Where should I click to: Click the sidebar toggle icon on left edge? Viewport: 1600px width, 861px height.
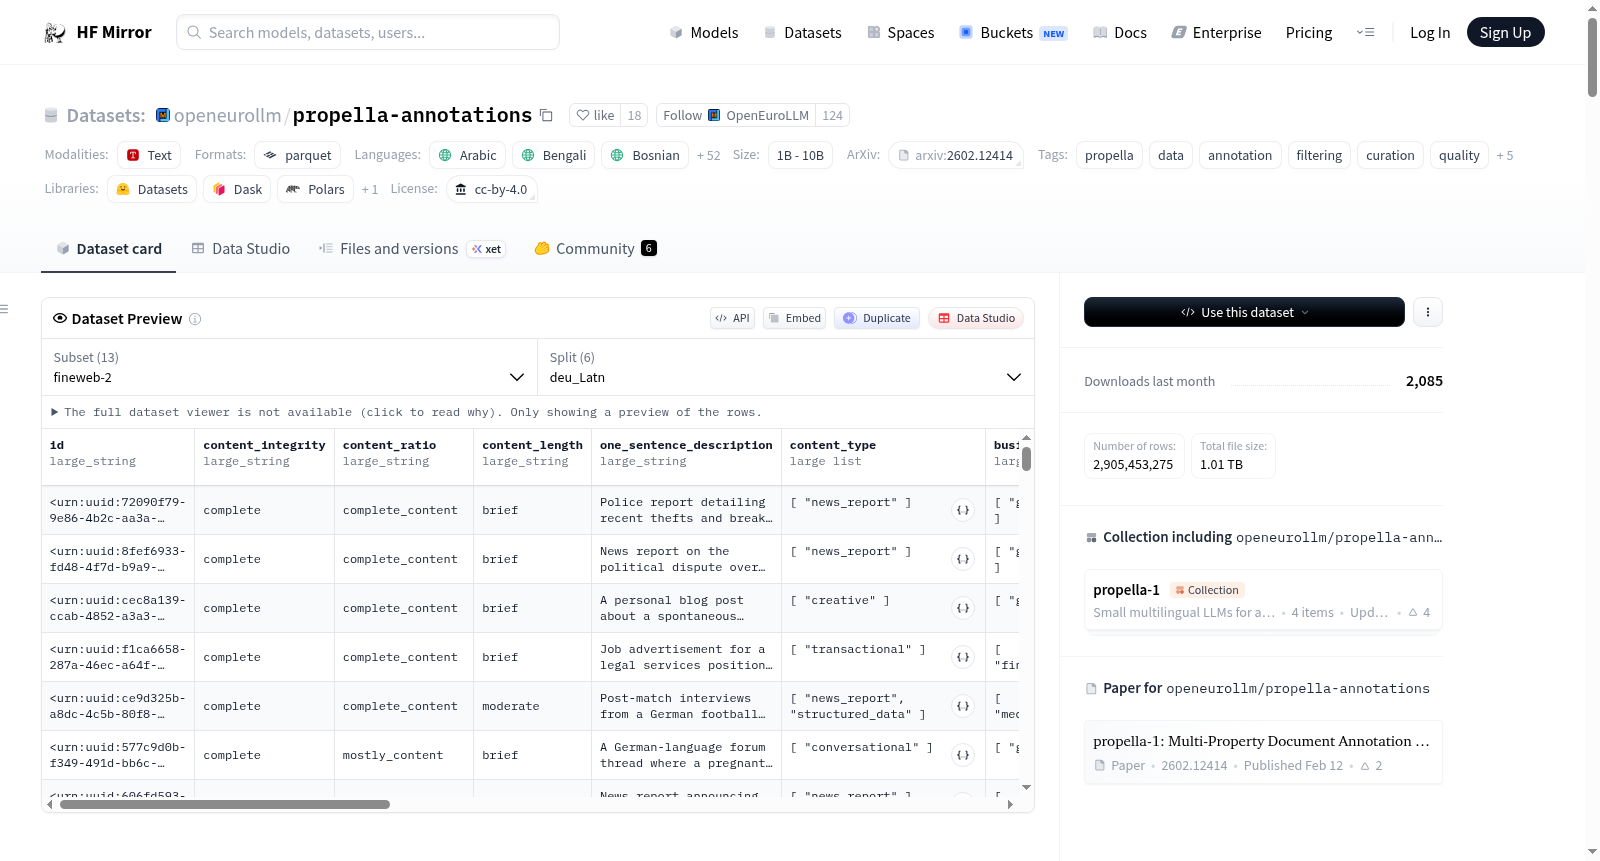tap(4, 309)
